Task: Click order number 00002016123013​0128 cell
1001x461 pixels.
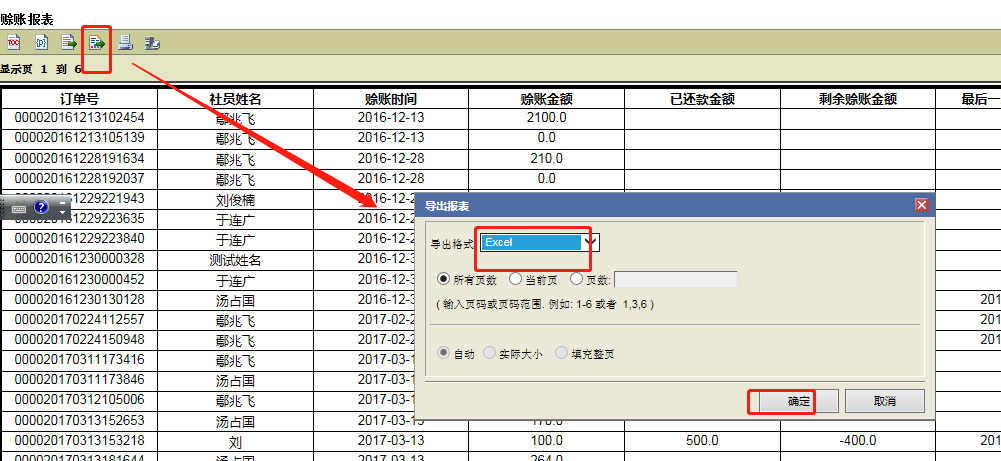Action: [79, 299]
